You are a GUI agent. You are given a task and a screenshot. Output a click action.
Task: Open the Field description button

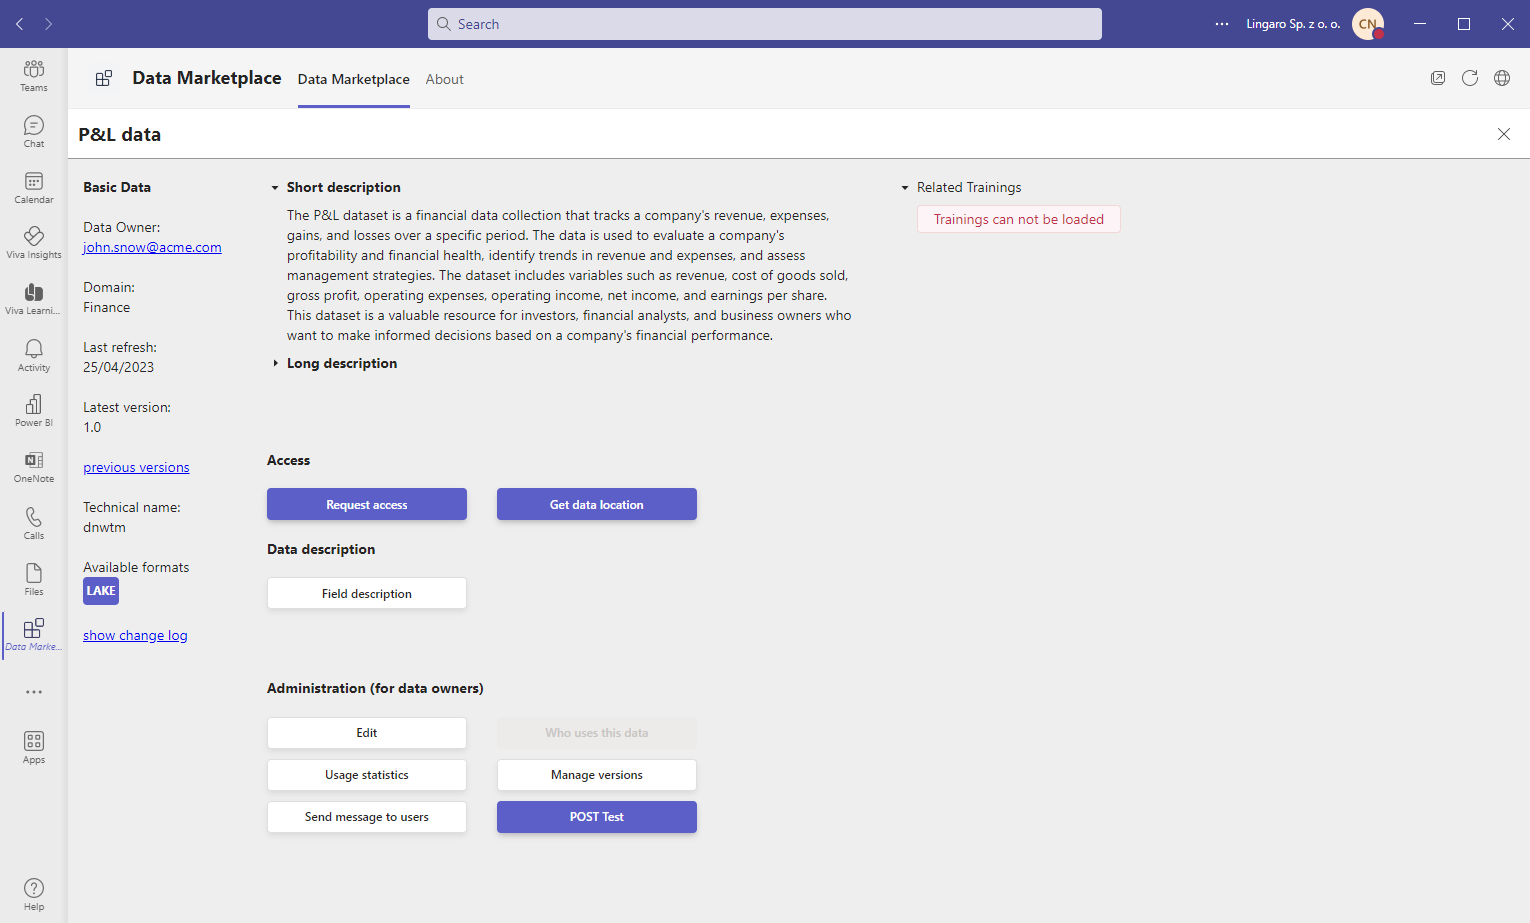[367, 593]
